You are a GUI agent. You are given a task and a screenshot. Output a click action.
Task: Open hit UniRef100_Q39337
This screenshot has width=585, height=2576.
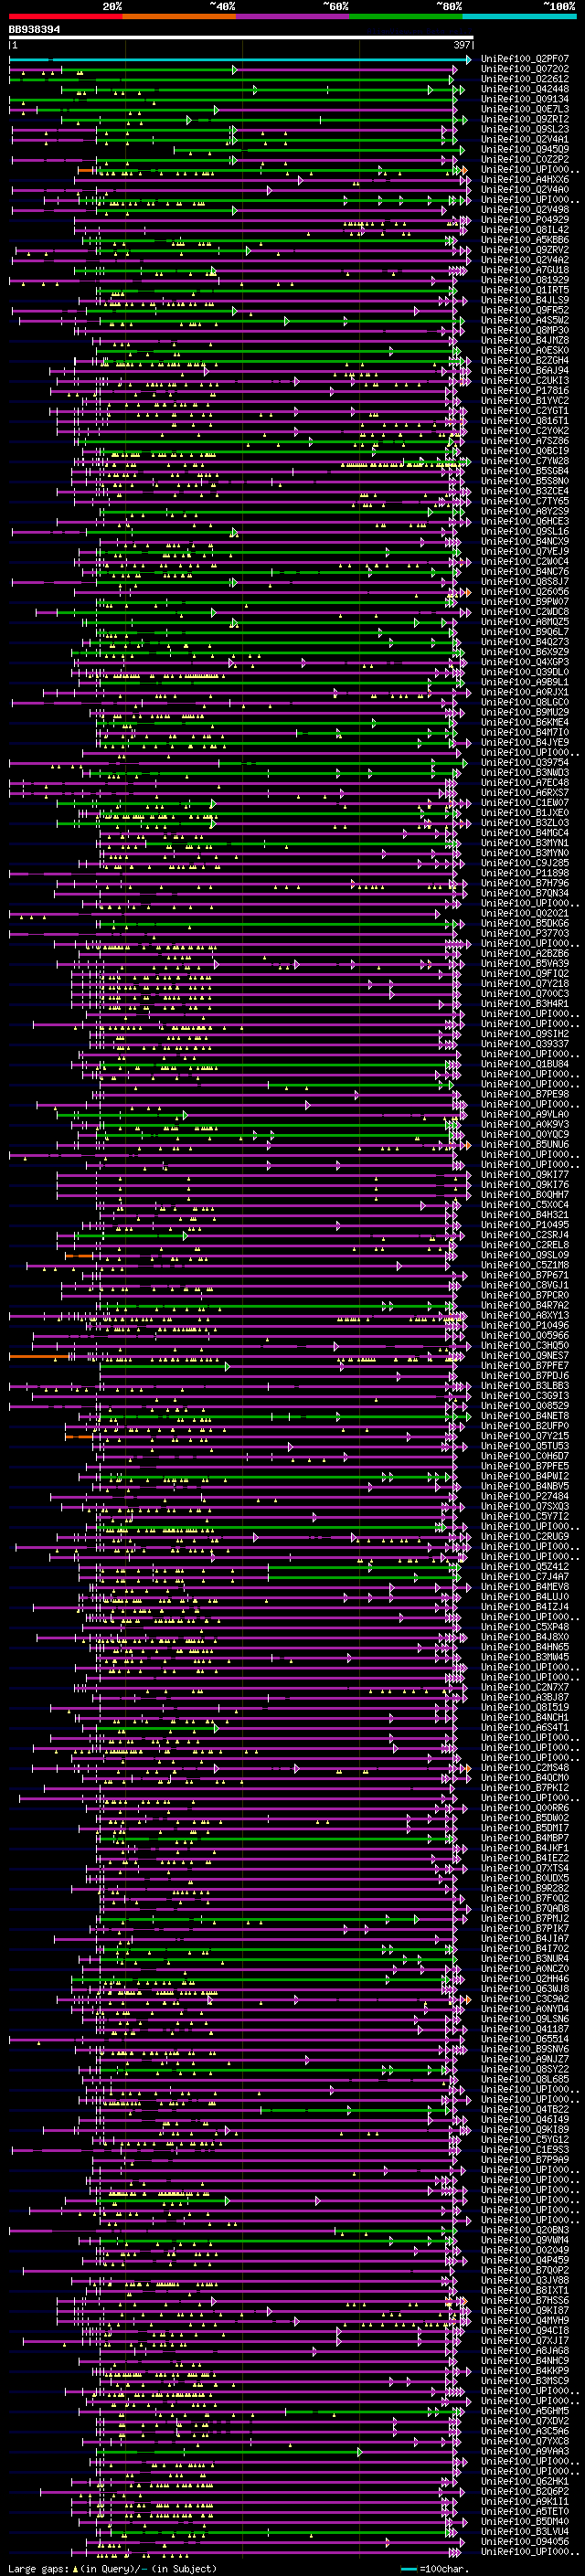coord(525,1044)
